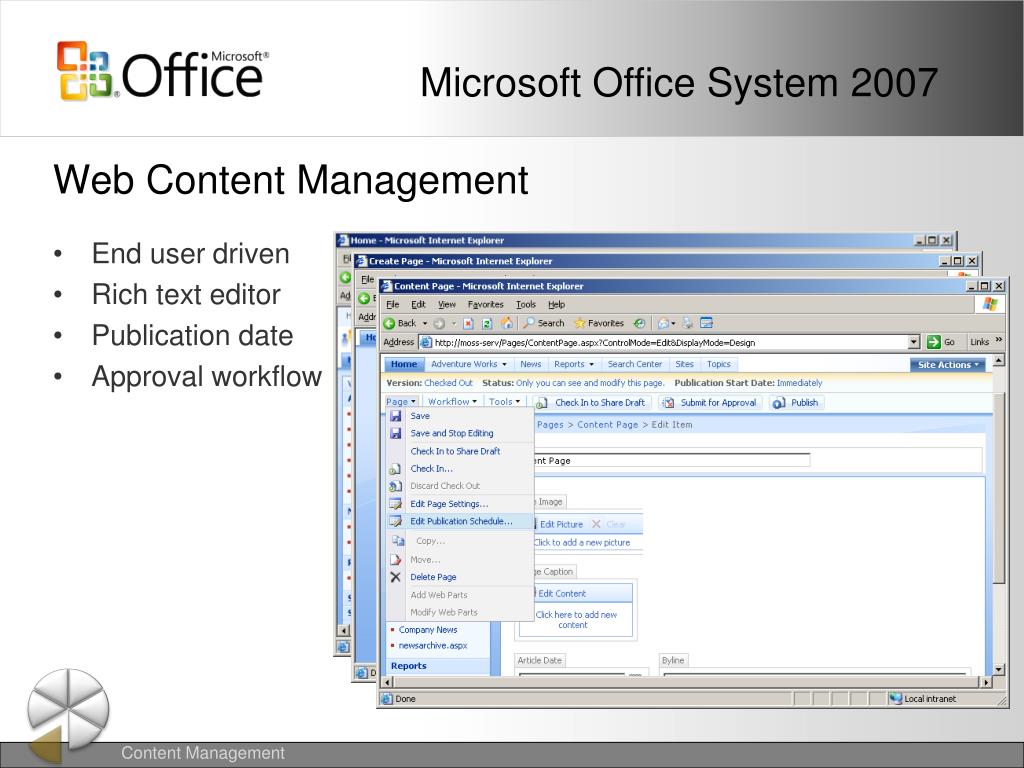
Task: Switch to the News tab
Action: pos(530,364)
